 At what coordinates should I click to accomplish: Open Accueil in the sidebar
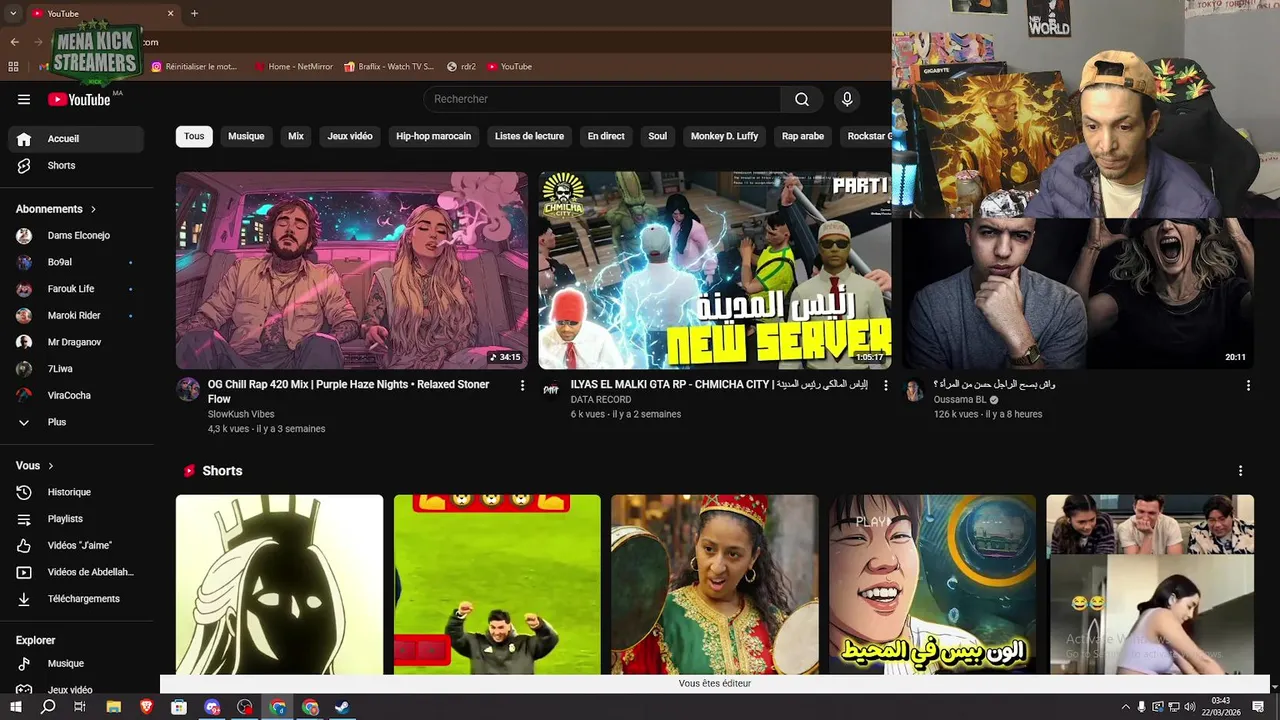(x=76, y=139)
